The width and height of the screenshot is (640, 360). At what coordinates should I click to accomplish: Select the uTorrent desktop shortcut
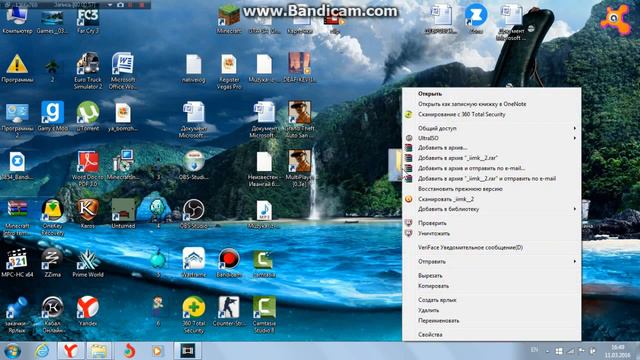(88, 116)
